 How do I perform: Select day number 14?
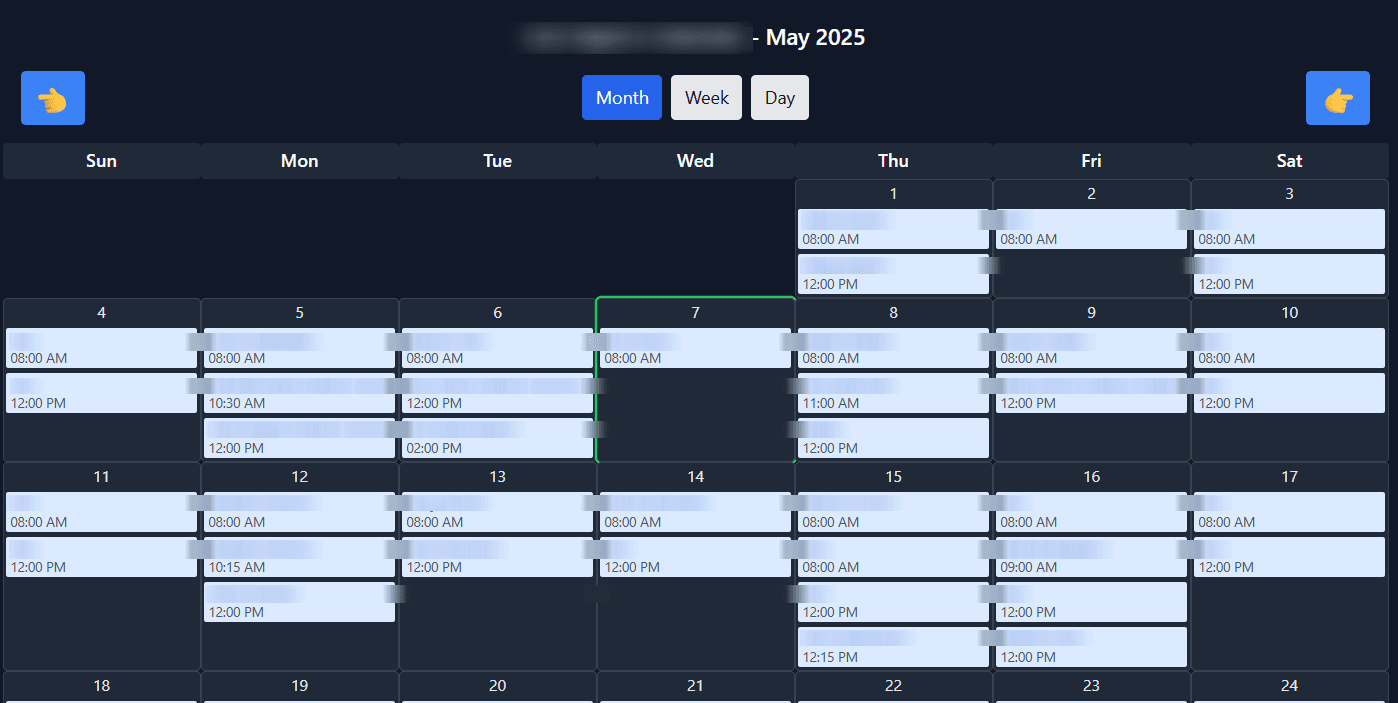[x=695, y=477]
